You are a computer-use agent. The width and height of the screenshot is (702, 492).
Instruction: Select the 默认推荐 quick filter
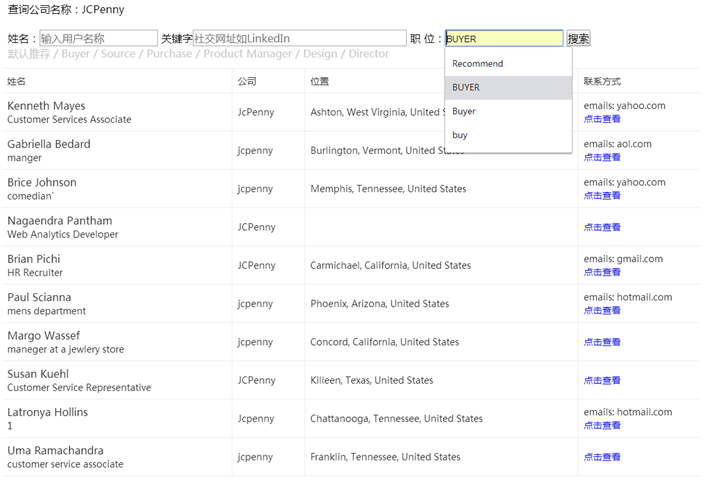[x=29, y=54]
